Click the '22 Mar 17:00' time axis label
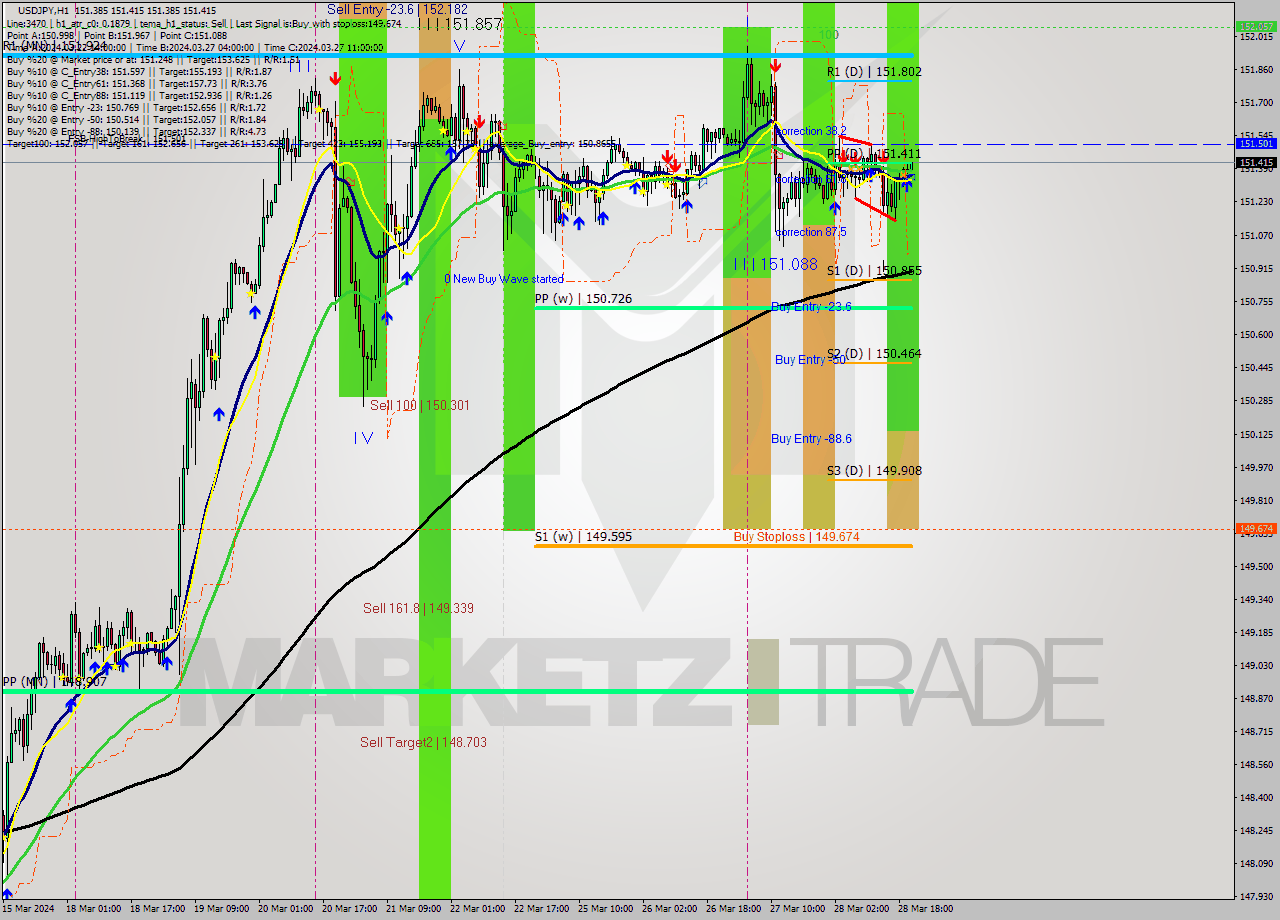Image resolution: width=1280 pixels, height=920 pixels. point(542,909)
